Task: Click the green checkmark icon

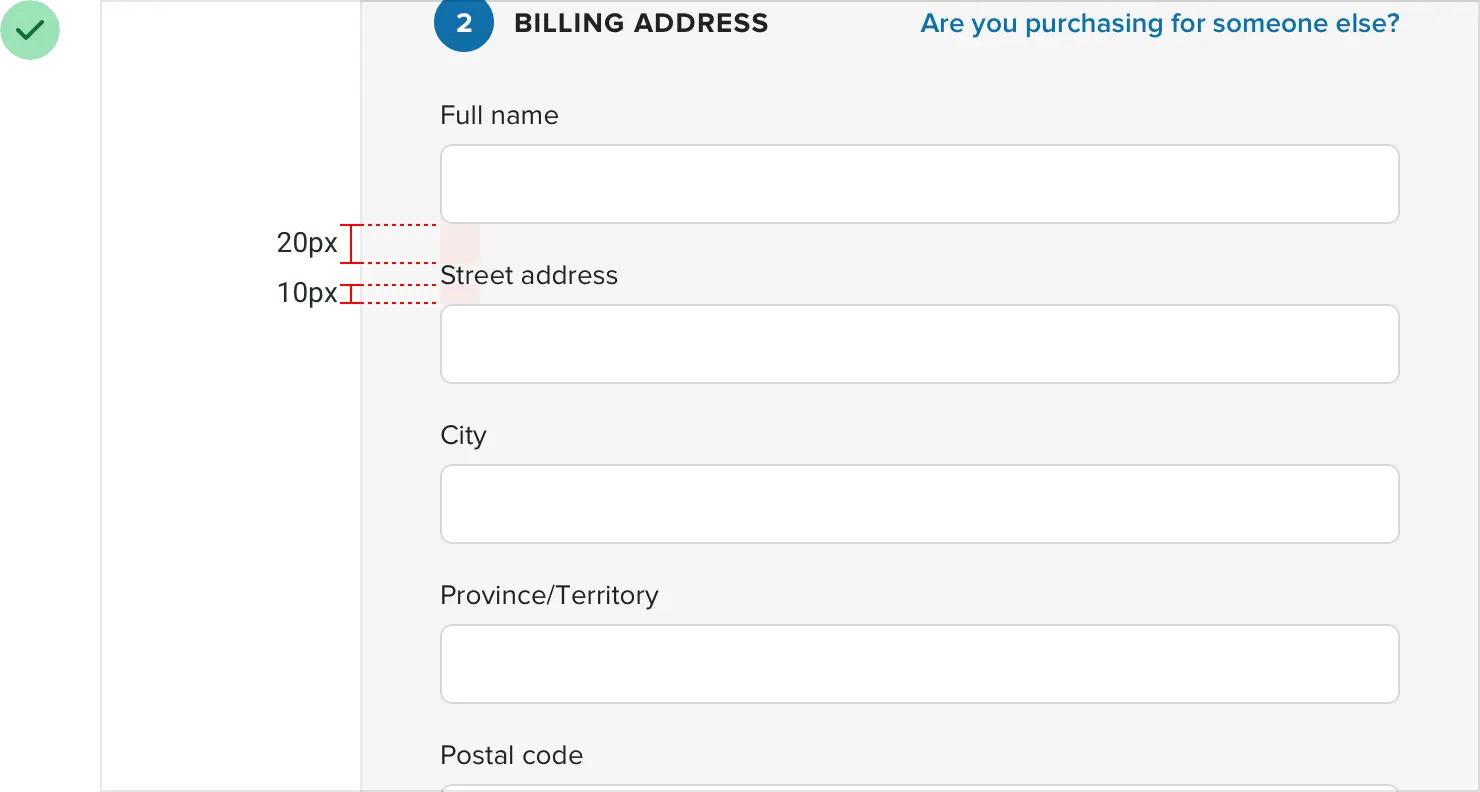Action: point(31,30)
